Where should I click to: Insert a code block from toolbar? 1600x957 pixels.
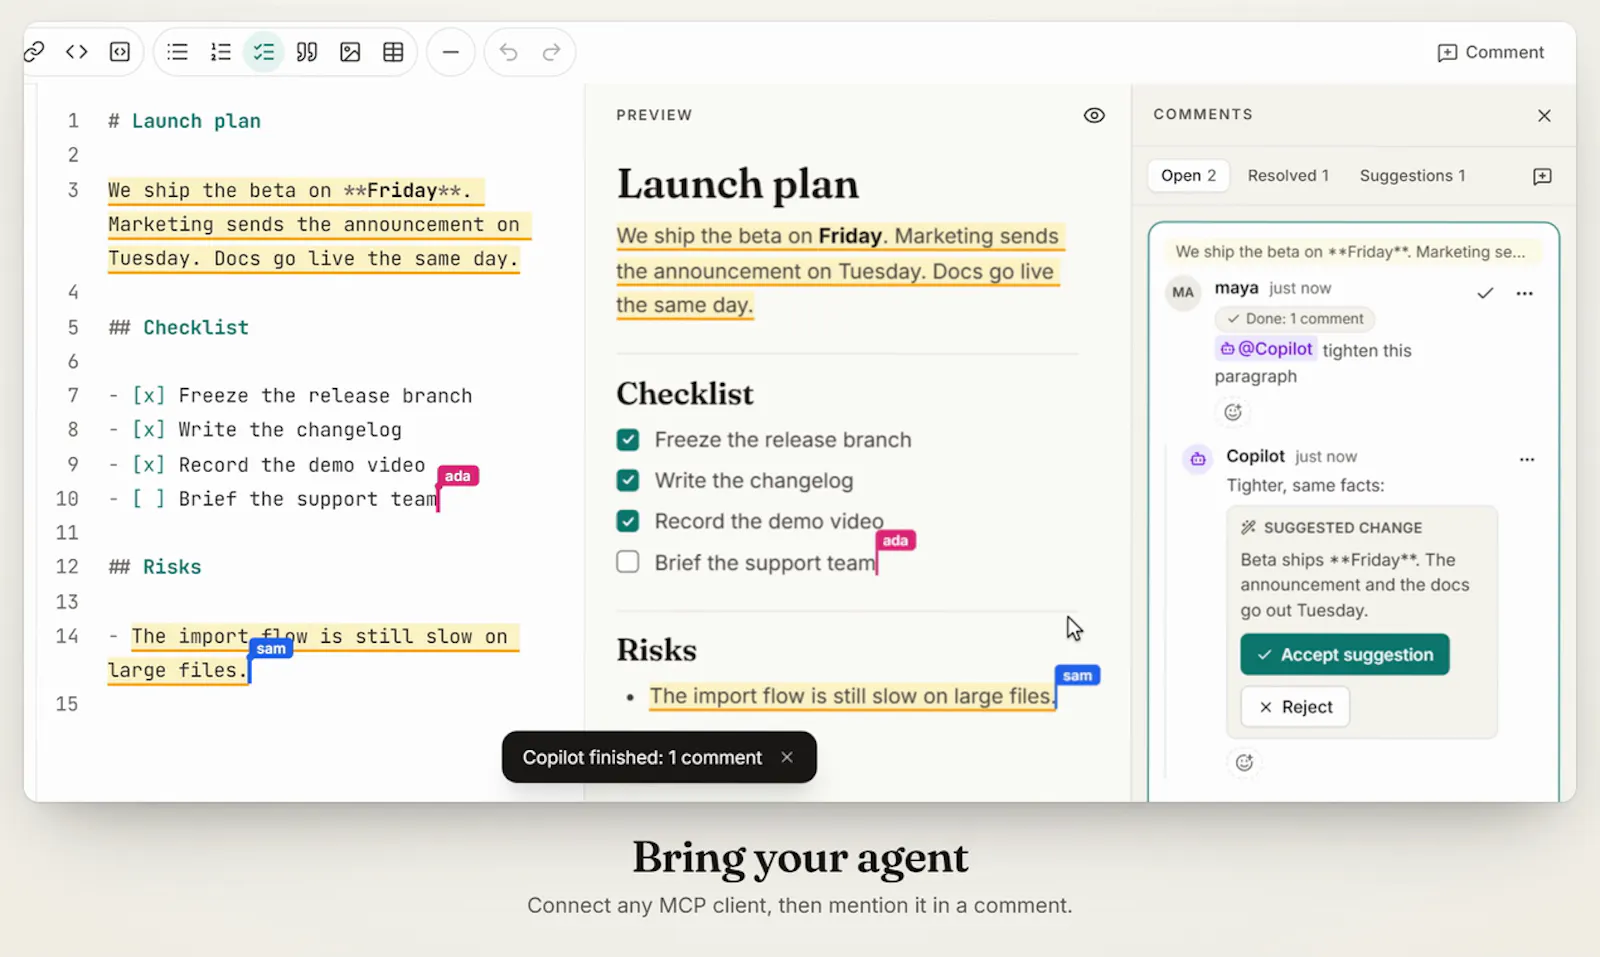coord(120,52)
